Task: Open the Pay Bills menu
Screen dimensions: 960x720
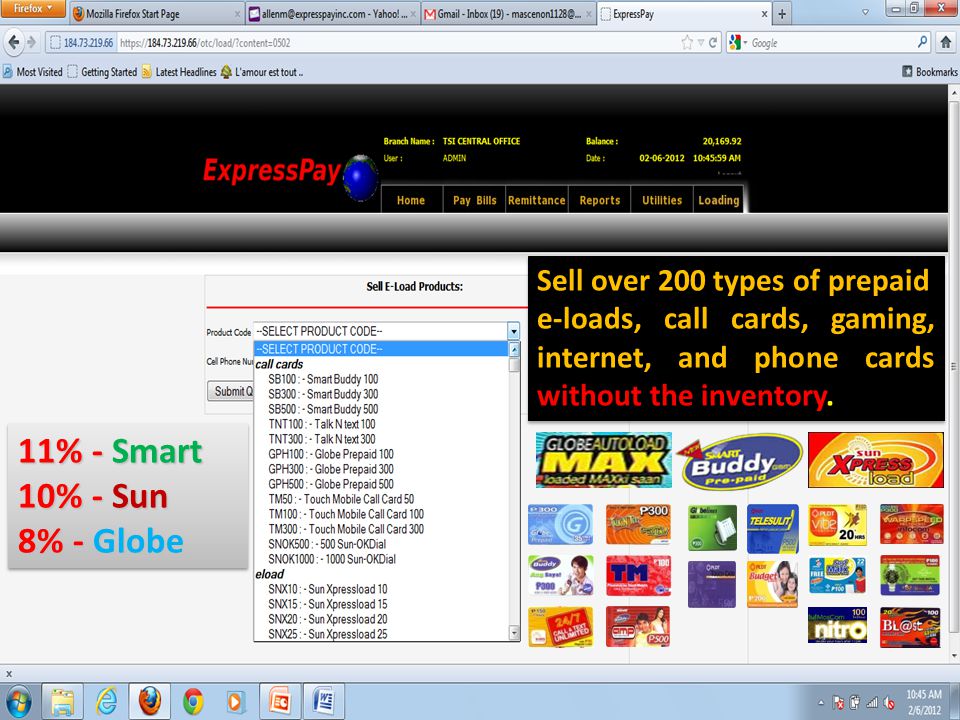Action: pos(474,200)
